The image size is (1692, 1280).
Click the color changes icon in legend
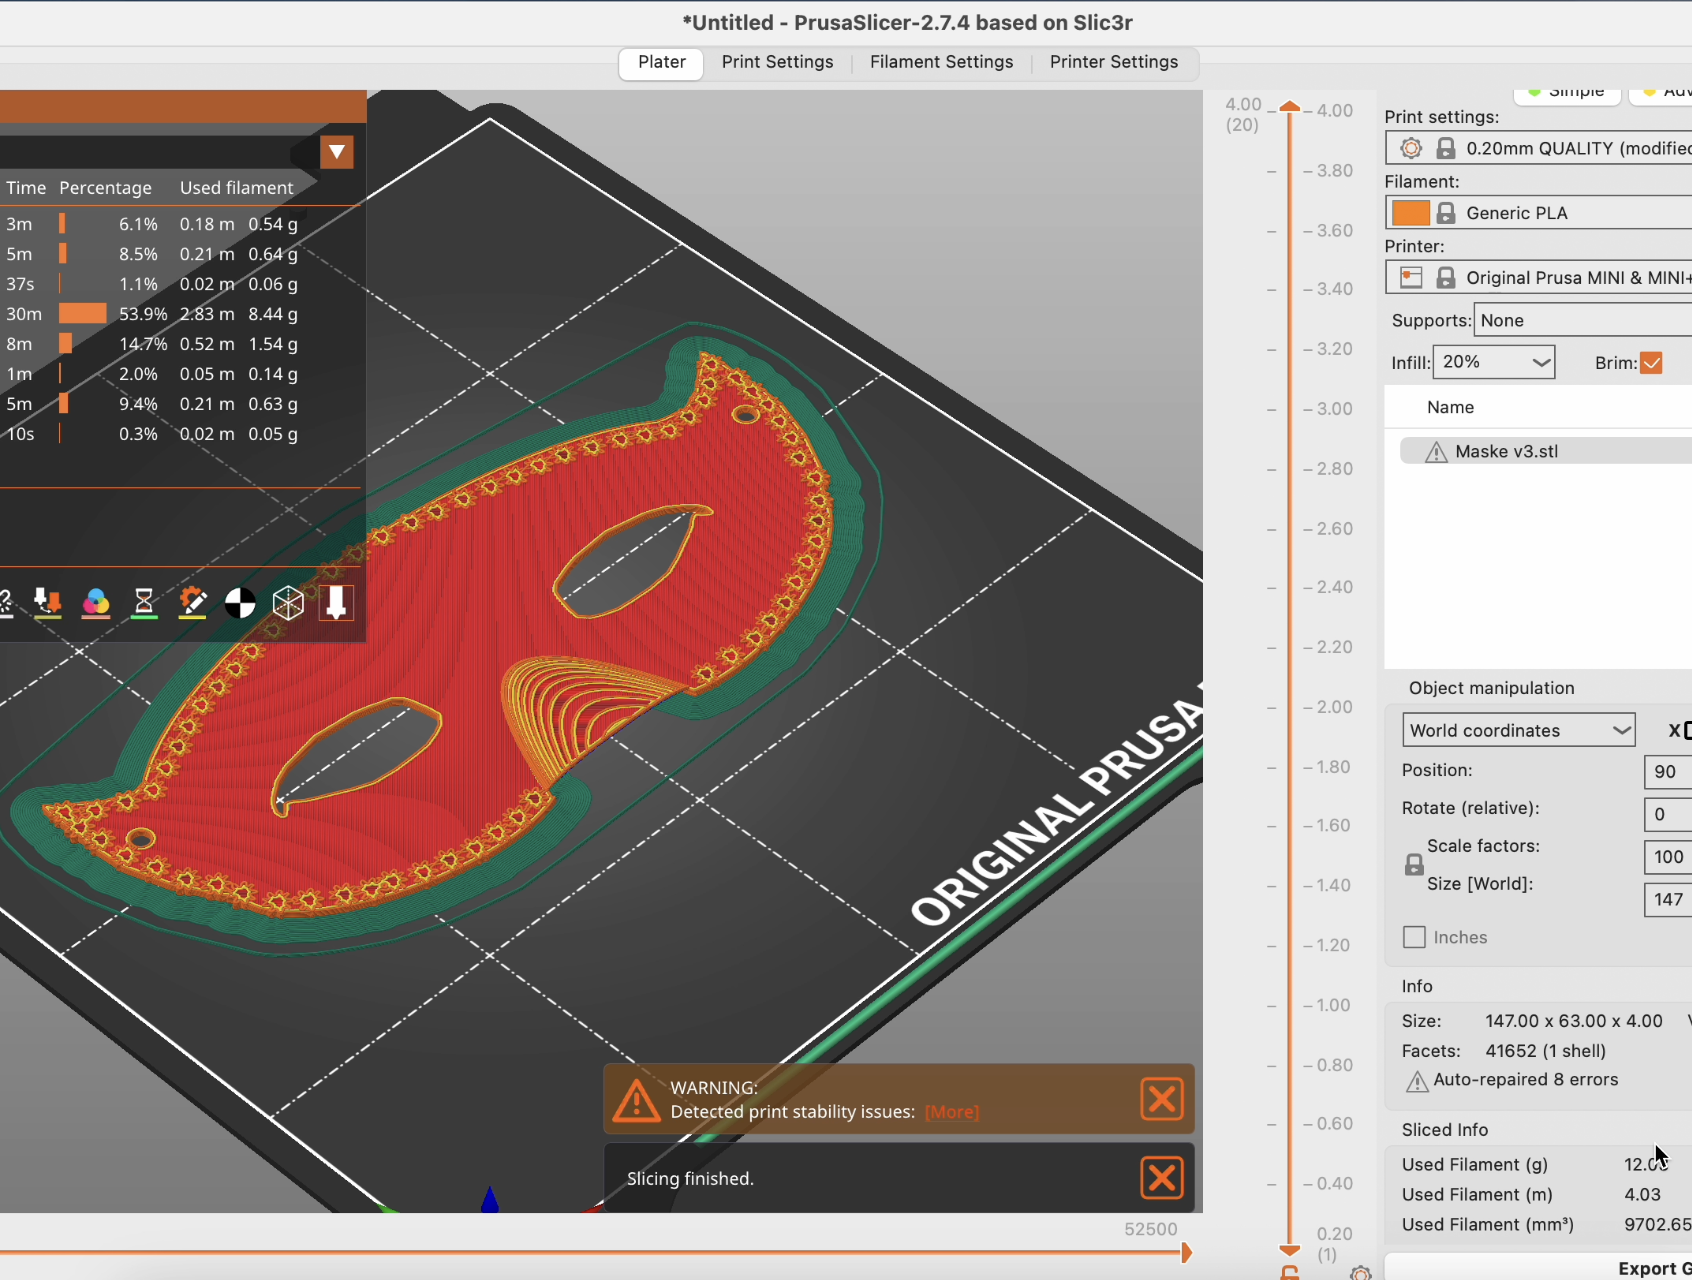coord(96,602)
